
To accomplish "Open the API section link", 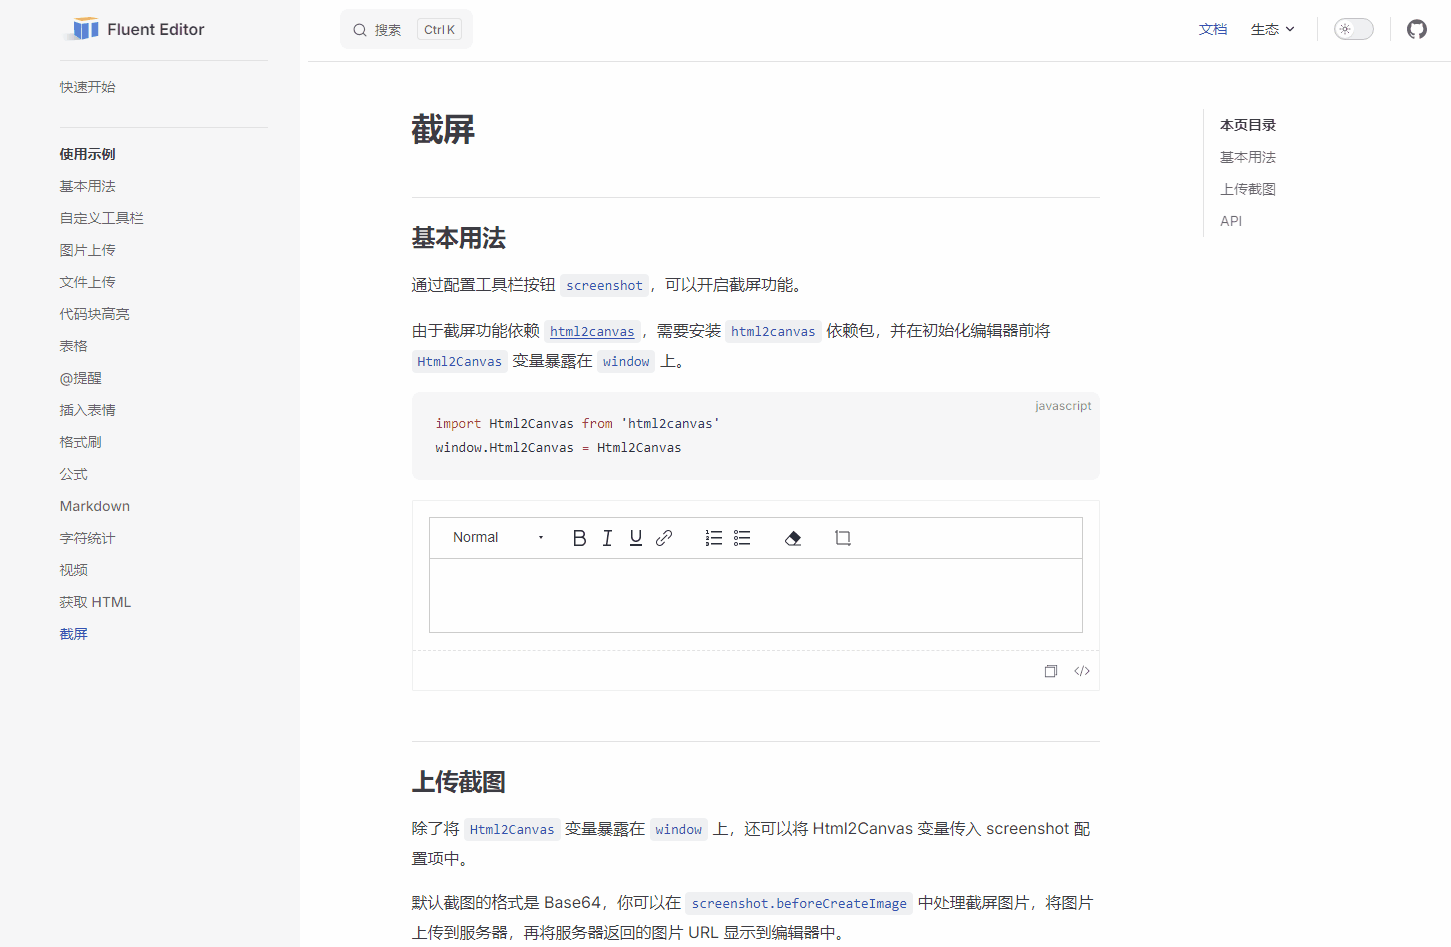I will [x=1231, y=221].
